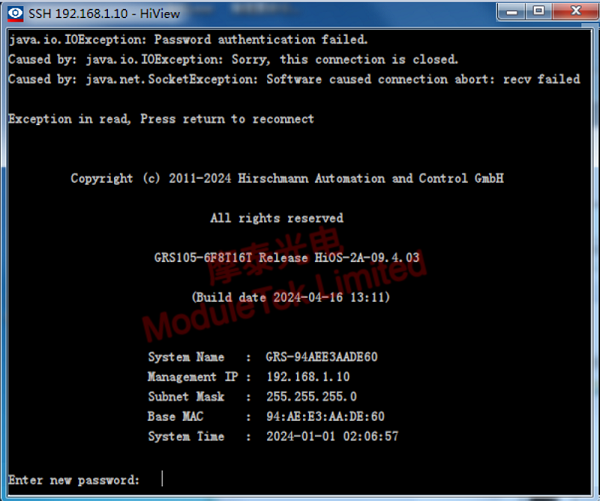Click 'Press return to reconnect' message
This screenshot has width=600, height=501.
tap(227, 119)
